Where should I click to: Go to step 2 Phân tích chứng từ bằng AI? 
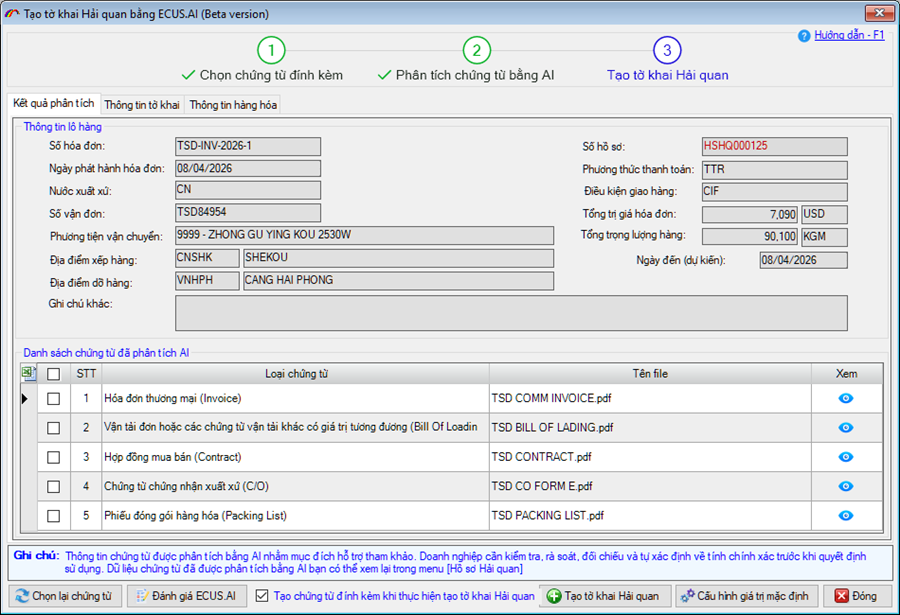point(477,50)
